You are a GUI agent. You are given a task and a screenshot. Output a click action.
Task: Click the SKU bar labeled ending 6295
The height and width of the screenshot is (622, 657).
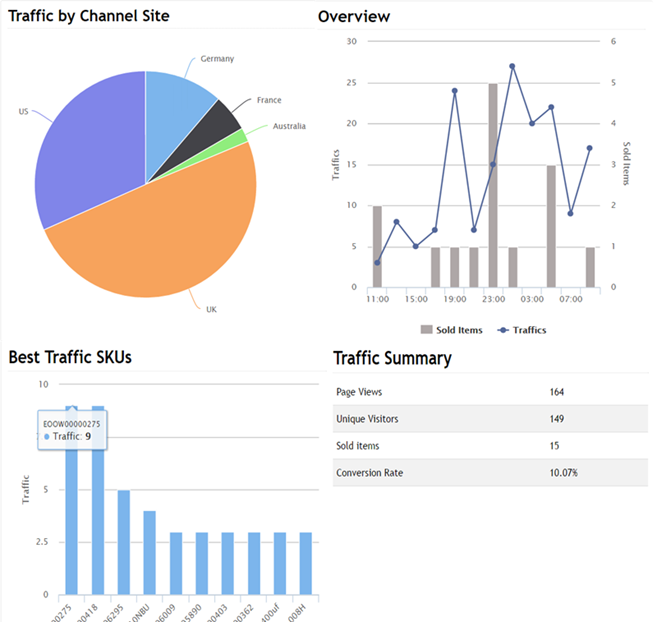point(124,542)
